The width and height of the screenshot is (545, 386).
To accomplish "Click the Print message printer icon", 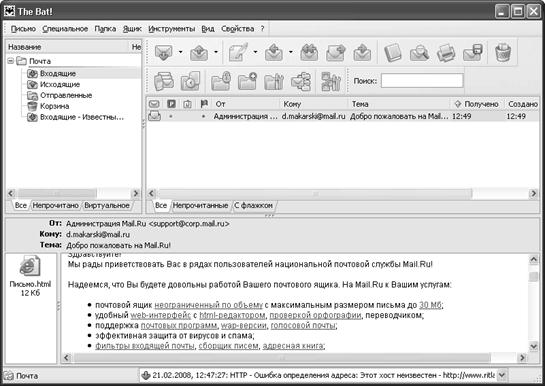I will click(x=446, y=53).
